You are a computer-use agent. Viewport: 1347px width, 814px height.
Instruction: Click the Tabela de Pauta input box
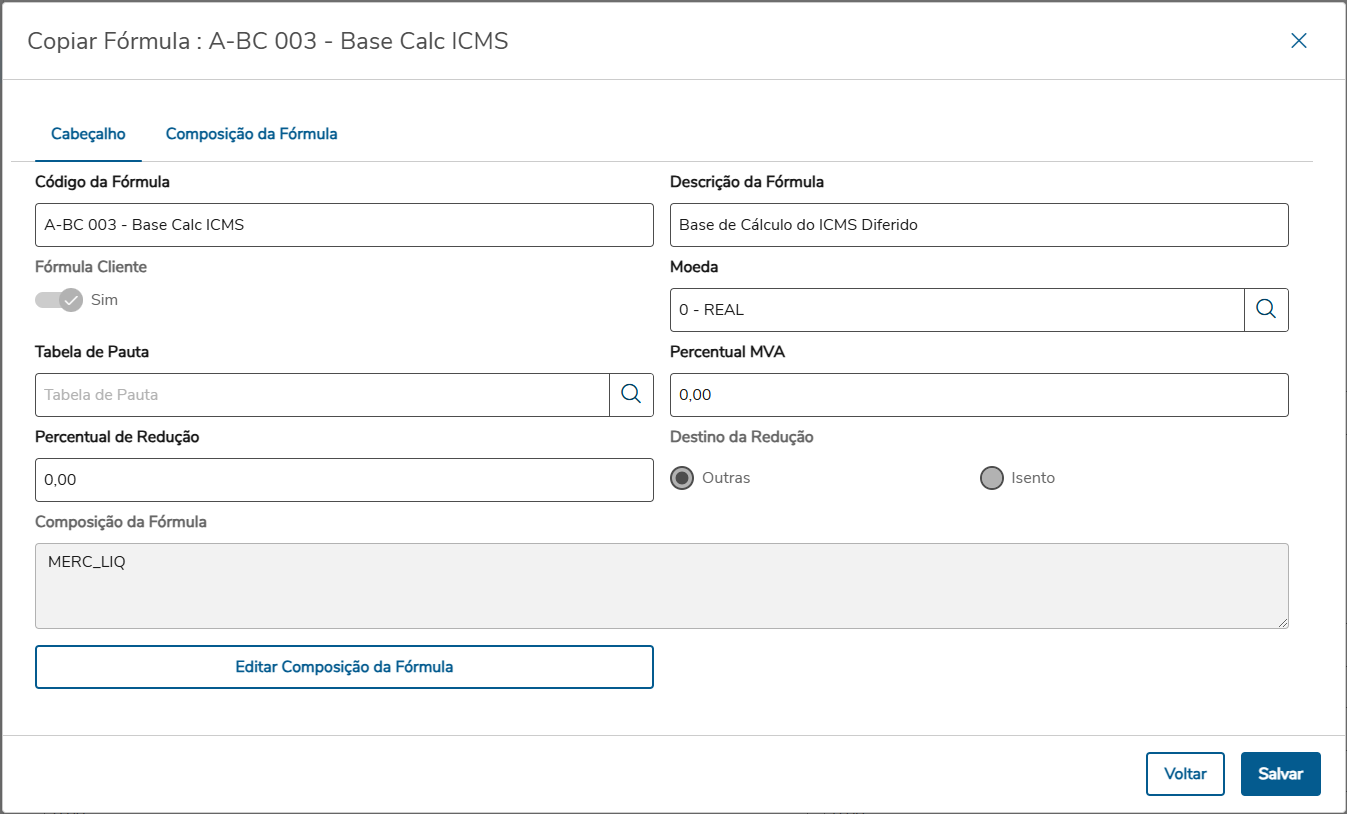[322, 395]
